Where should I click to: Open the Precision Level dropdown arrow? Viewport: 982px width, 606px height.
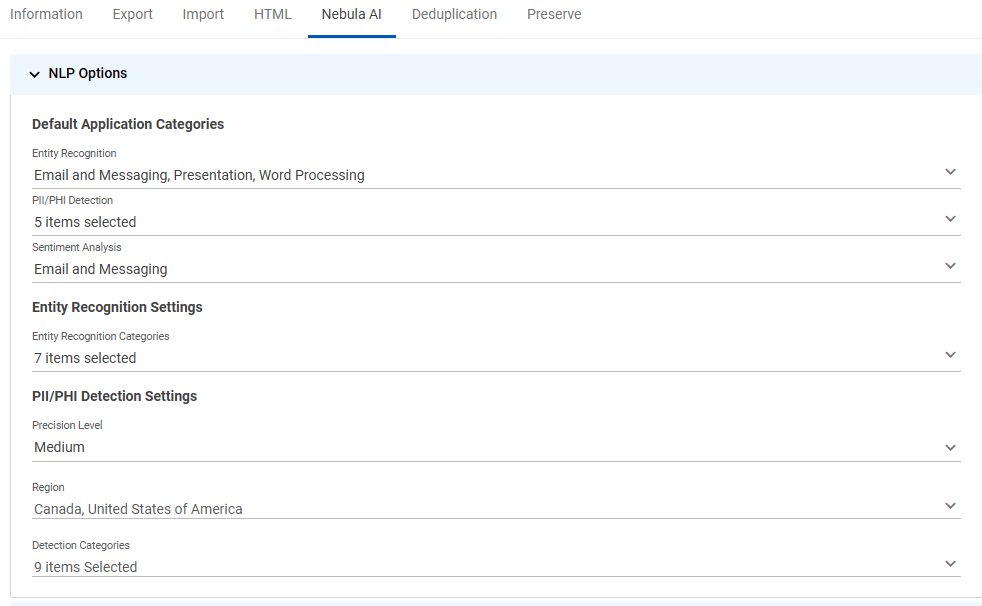pos(950,448)
